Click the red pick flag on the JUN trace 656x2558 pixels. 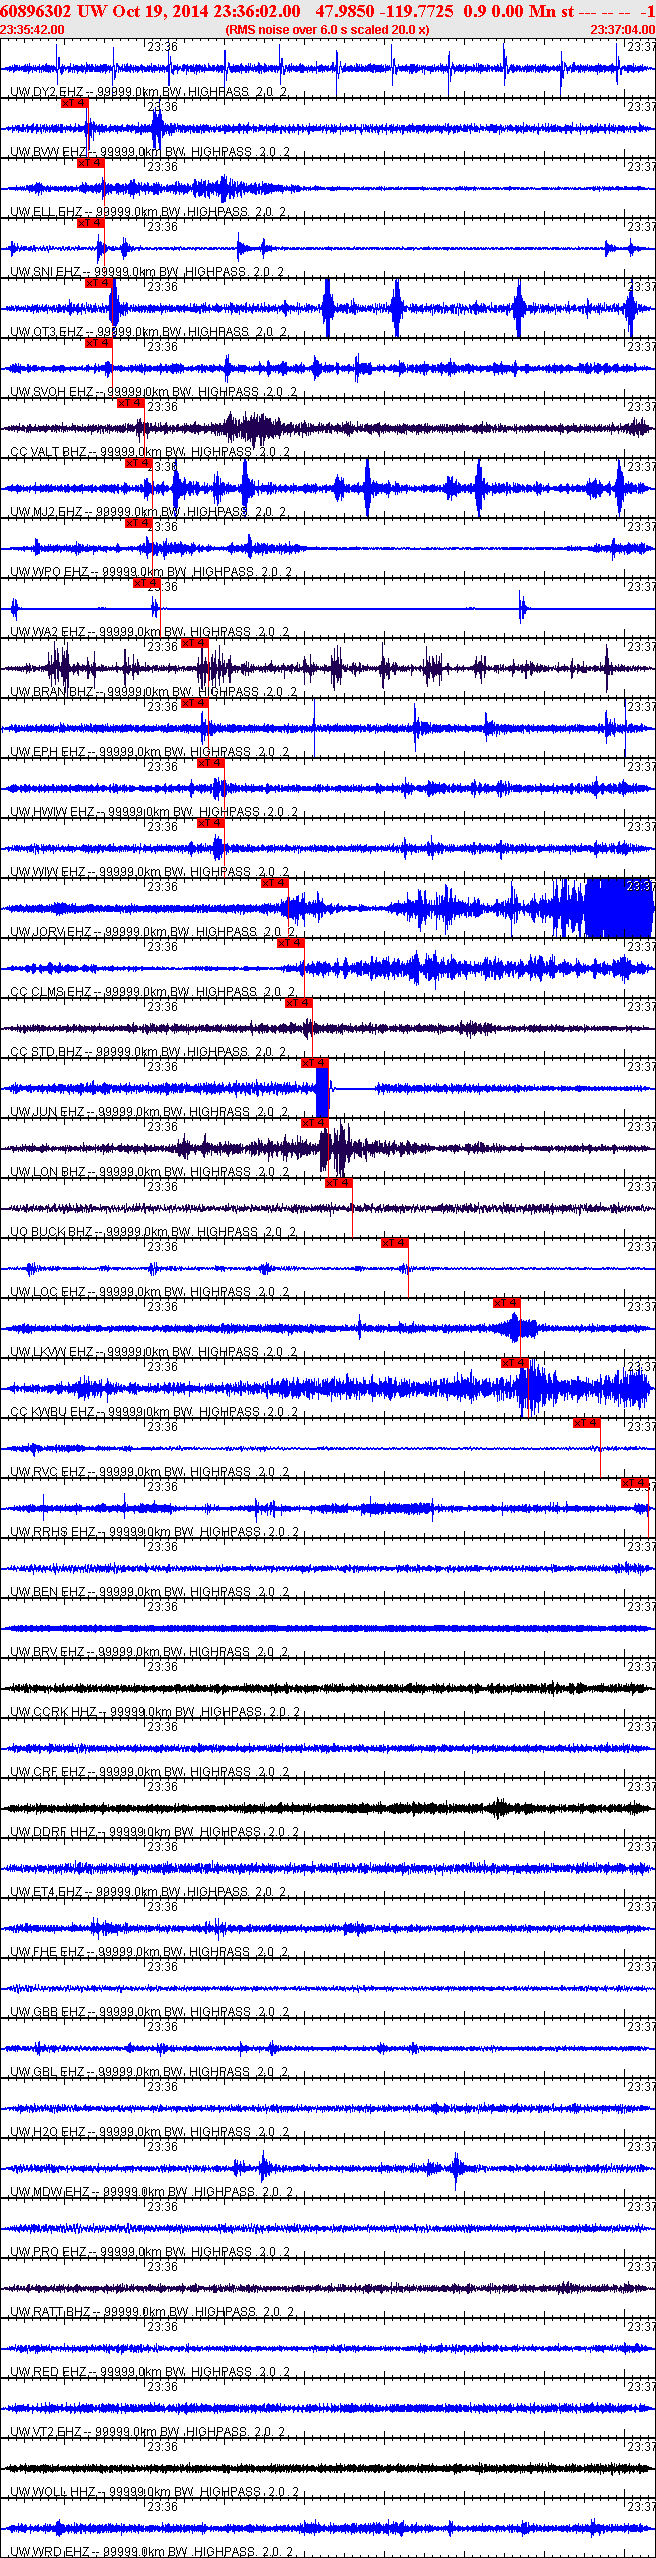point(314,1063)
